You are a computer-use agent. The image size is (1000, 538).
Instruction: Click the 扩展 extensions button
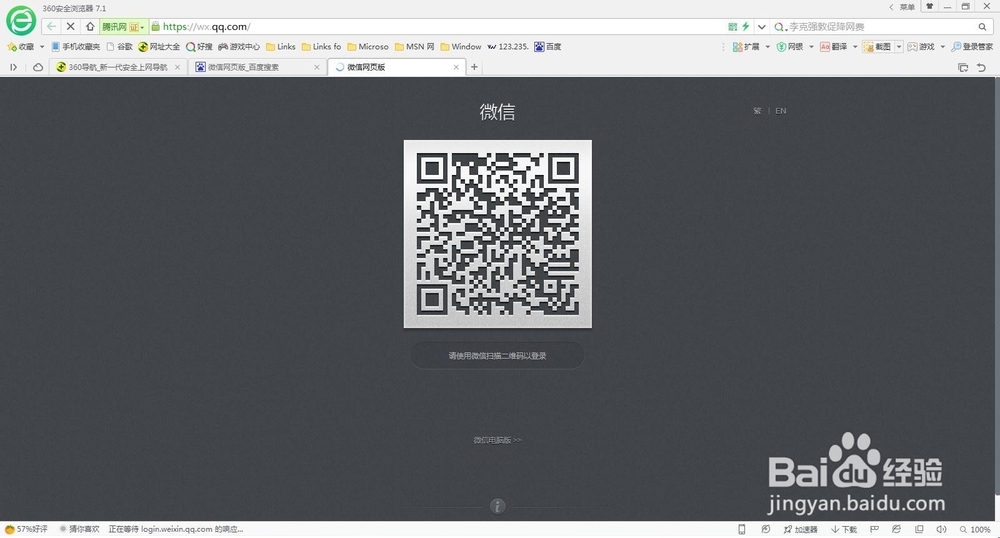pyautogui.click(x=746, y=47)
